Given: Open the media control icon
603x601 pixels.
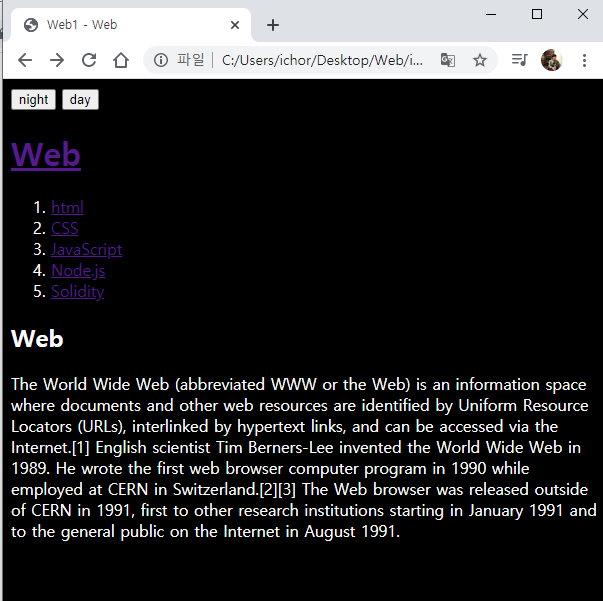Looking at the screenshot, I should click(519, 60).
